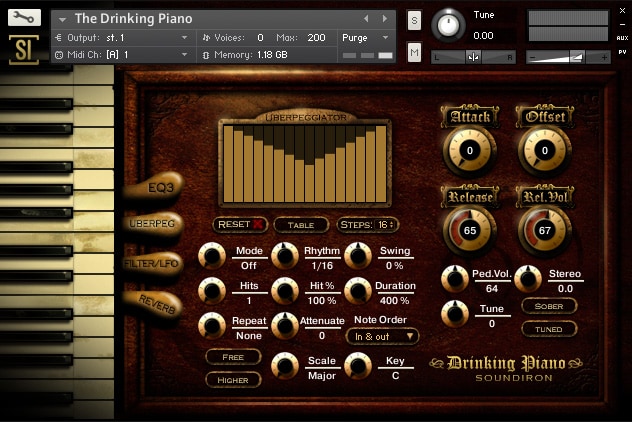Adjust the small Tune knob below Ped.Vol.
This screenshot has width=632, height=422.
point(455,314)
